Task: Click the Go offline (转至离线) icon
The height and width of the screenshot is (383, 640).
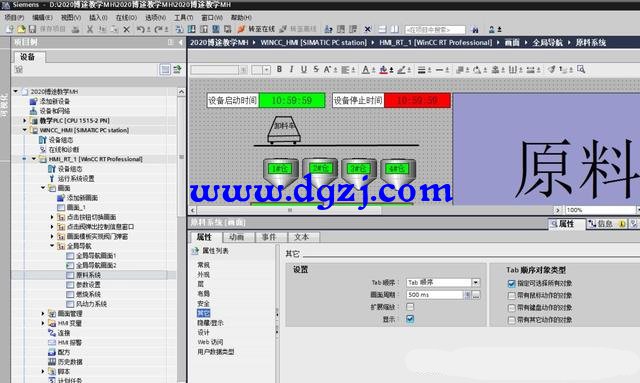Action: tap(283, 29)
